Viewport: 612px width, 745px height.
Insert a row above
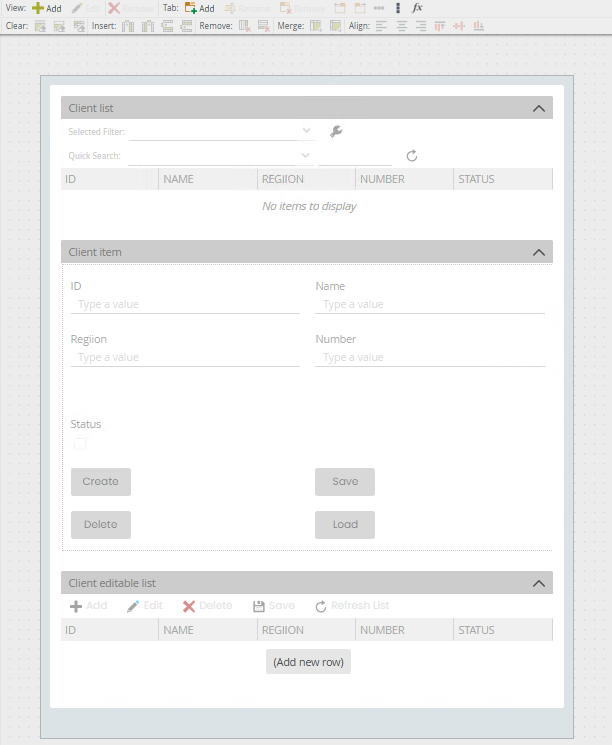coord(167,26)
